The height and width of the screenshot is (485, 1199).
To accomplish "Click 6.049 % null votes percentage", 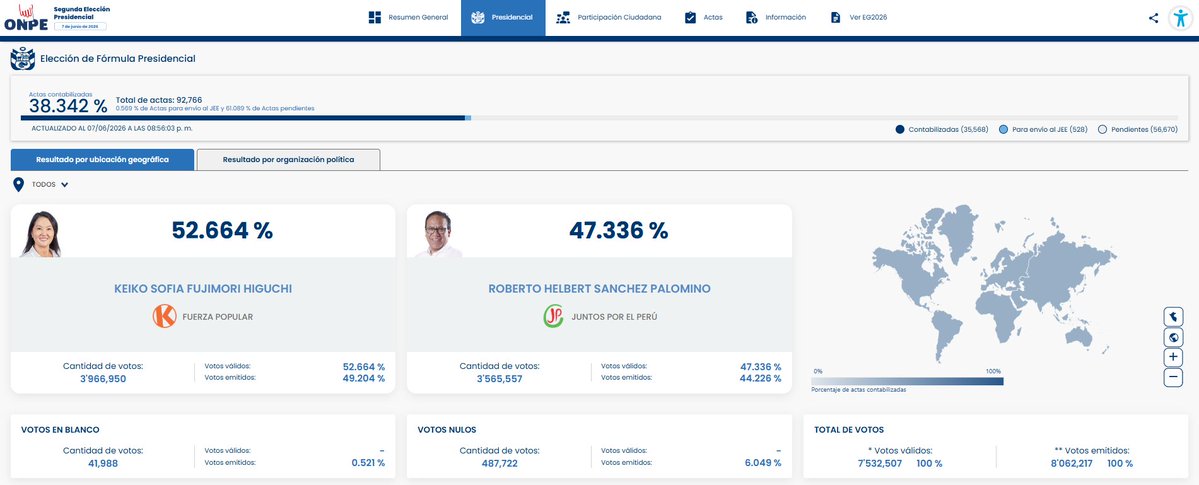I will 765,463.
